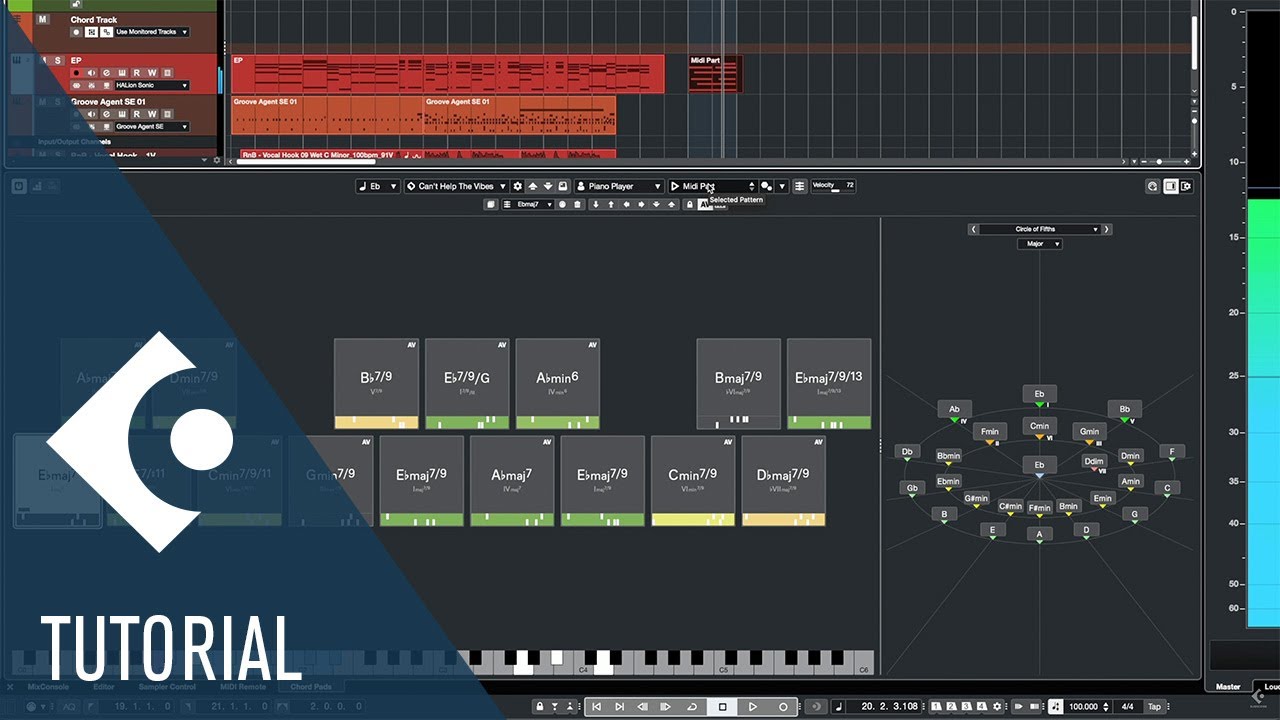
Task: Open the pad layout settings icon beside Velocity
Action: click(800, 186)
